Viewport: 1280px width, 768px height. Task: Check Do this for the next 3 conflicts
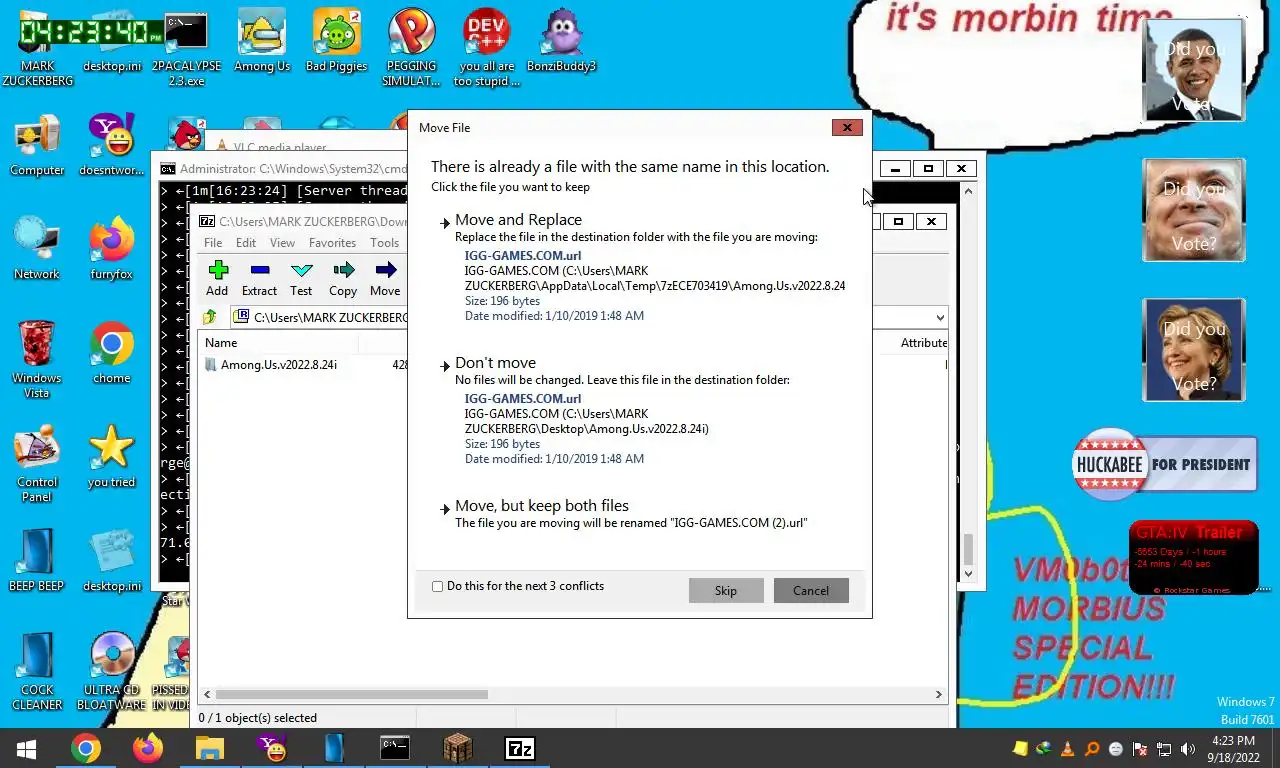click(x=437, y=587)
